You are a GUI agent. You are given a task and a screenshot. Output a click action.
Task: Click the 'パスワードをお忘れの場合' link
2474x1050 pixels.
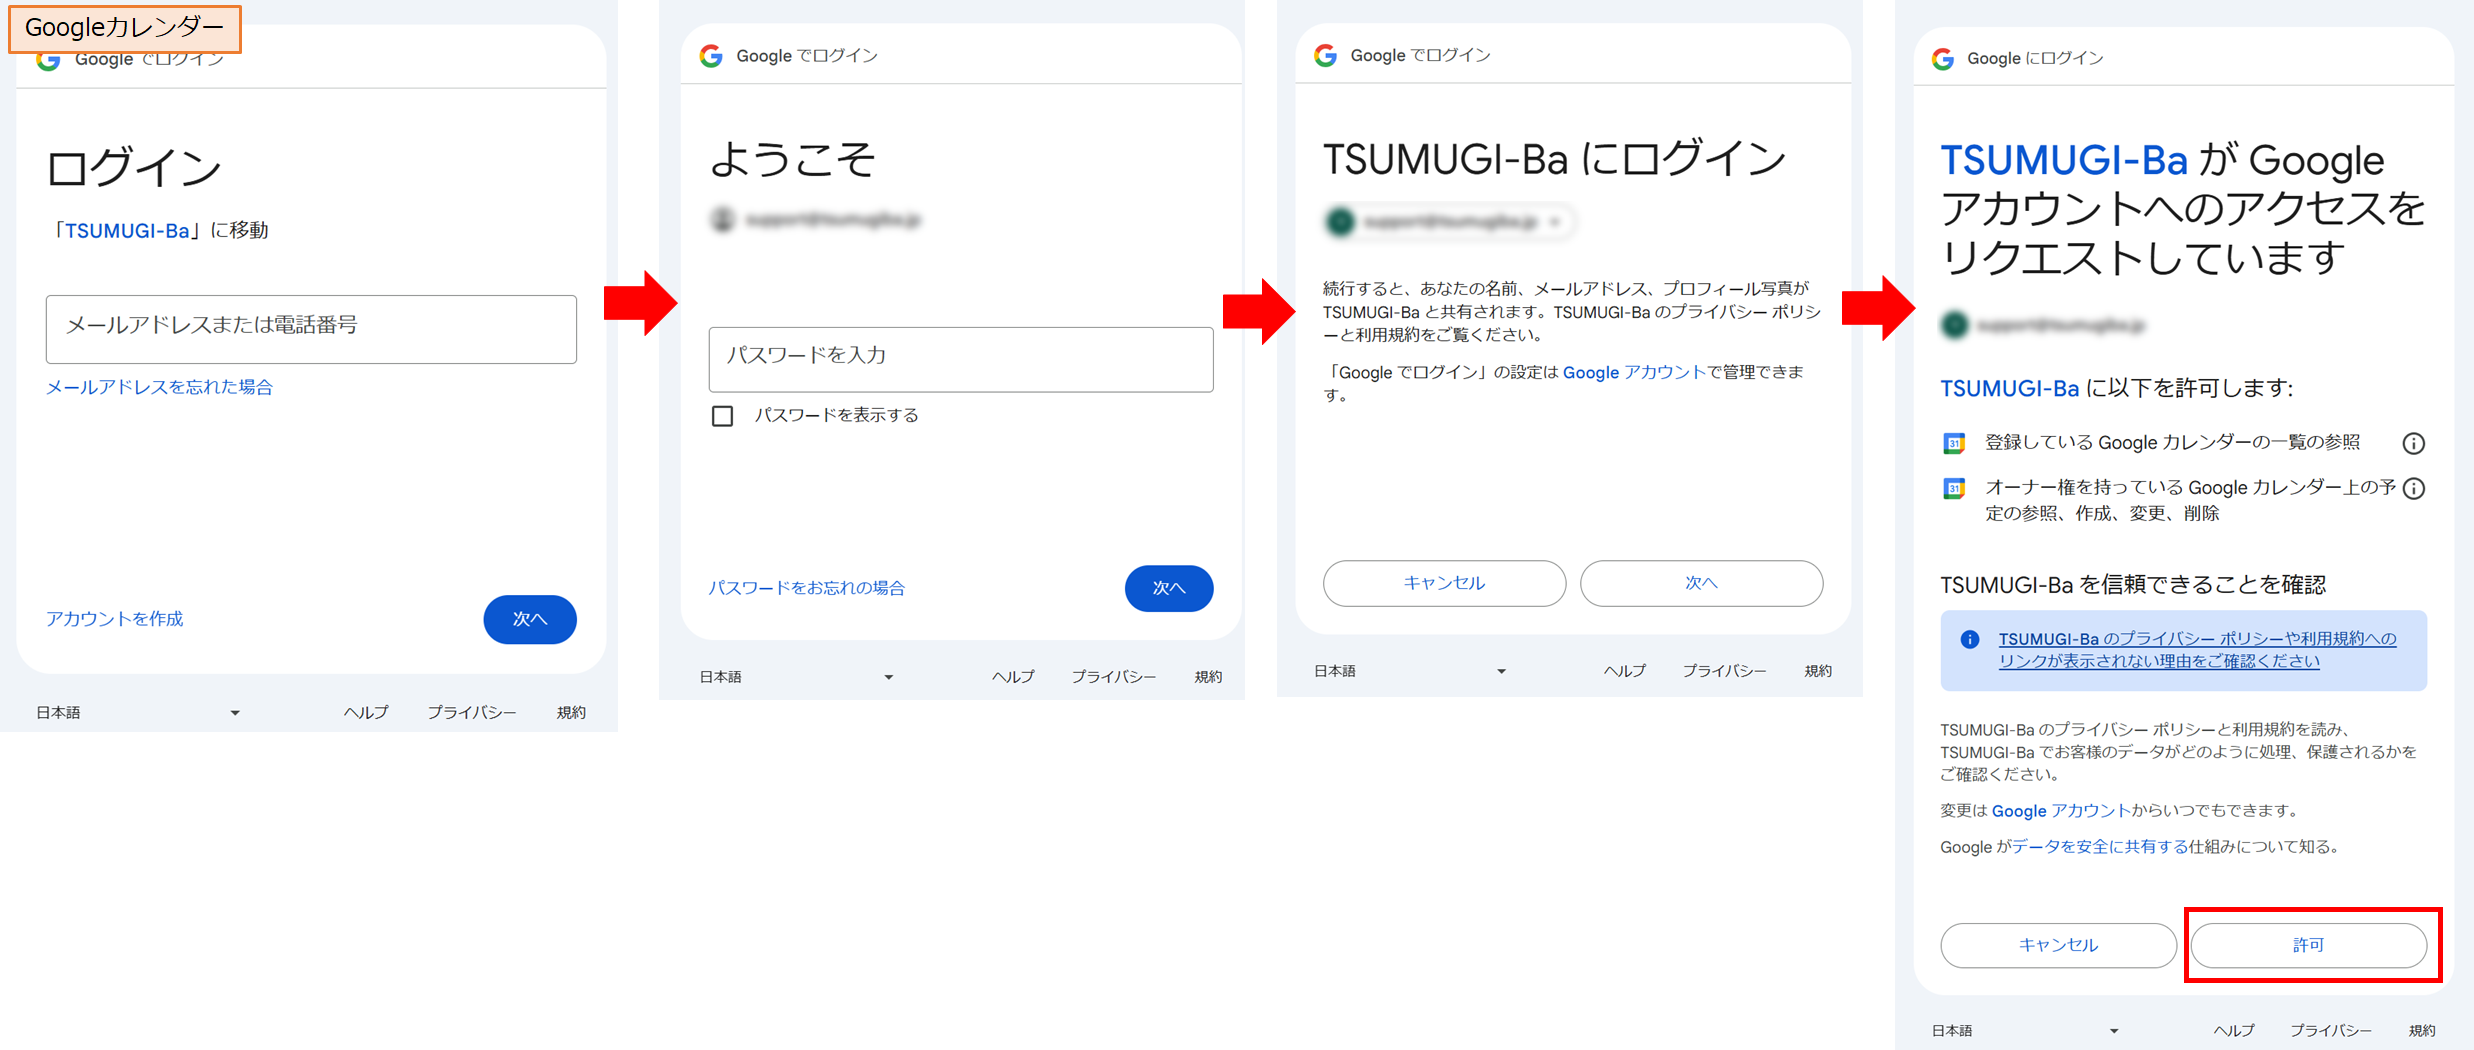807,588
